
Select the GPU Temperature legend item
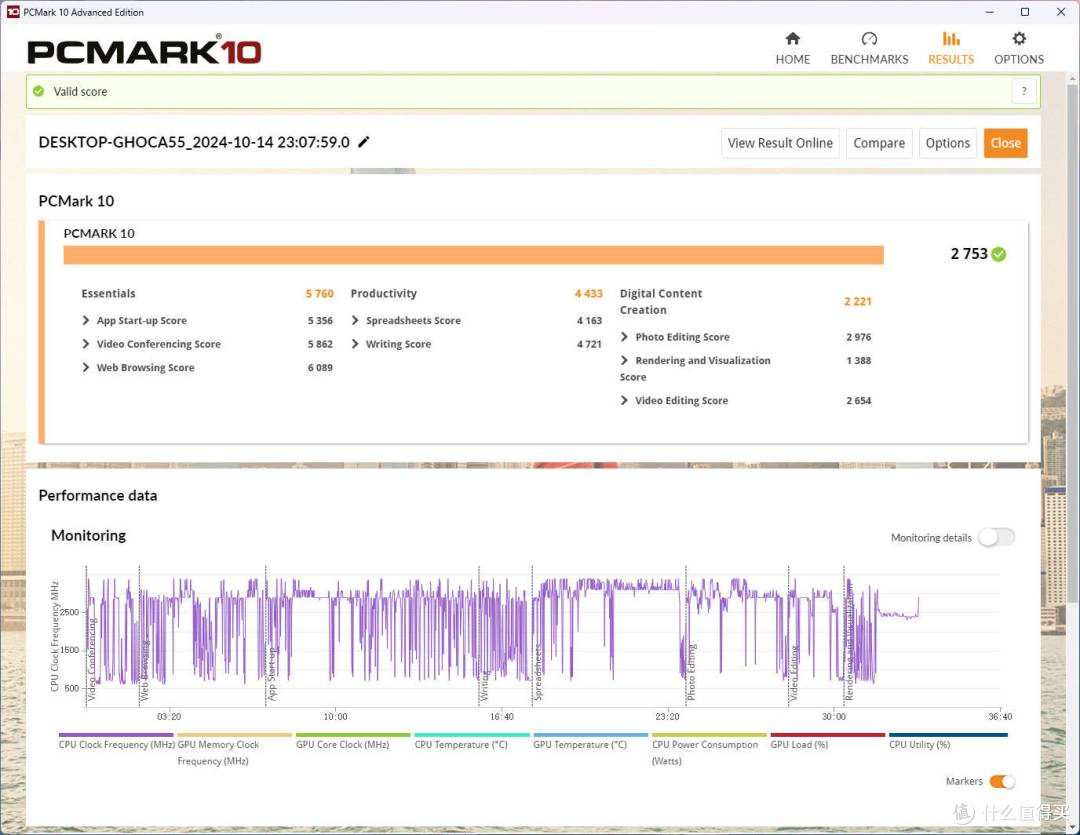(590, 742)
